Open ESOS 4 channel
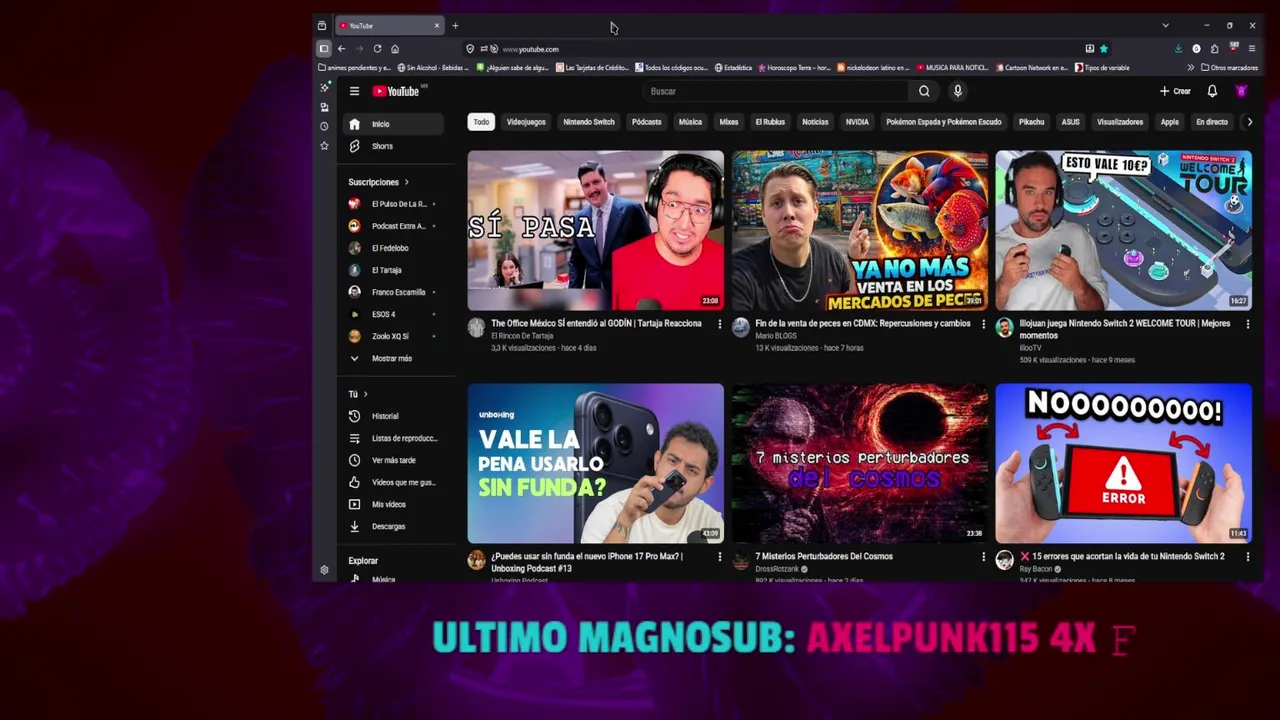Image resolution: width=1280 pixels, height=720 pixels. pyautogui.click(x=392, y=314)
